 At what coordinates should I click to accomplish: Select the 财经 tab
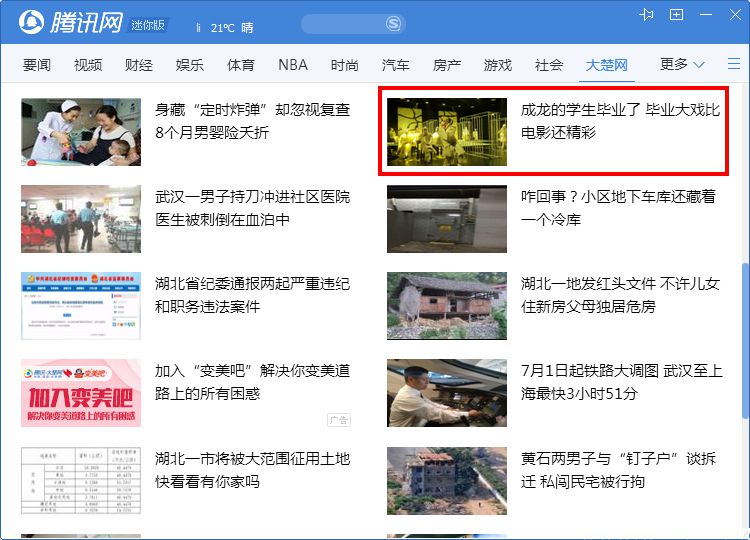[139, 65]
